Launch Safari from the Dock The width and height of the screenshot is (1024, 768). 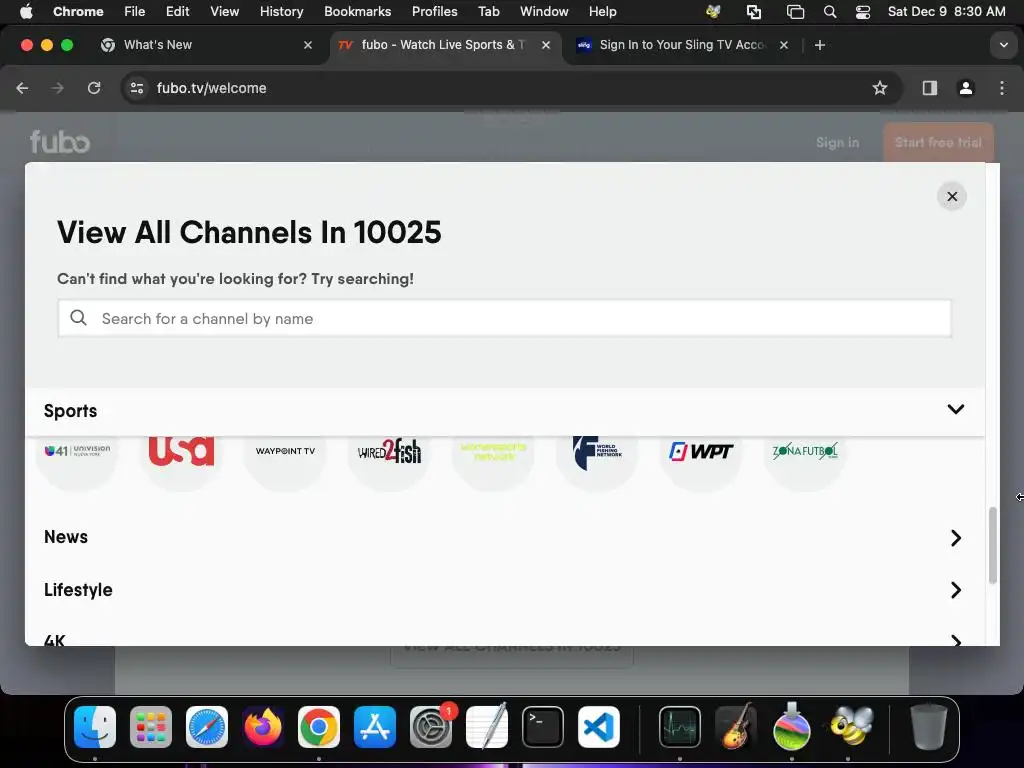(207, 727)
